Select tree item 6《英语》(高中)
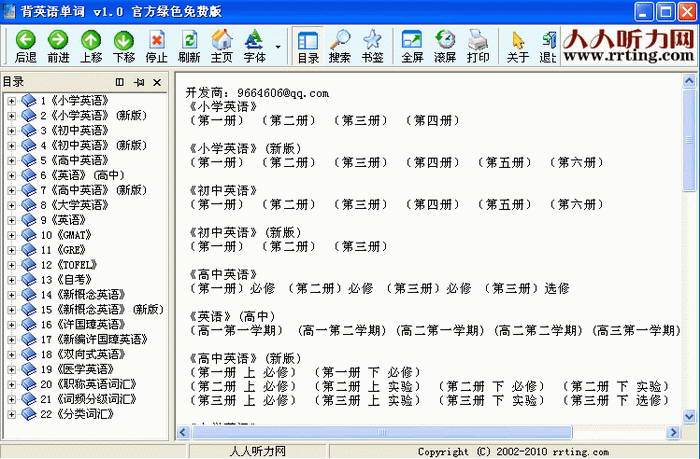Image resolution: width=700 pixels, height=459 pixels. point(83,175)
